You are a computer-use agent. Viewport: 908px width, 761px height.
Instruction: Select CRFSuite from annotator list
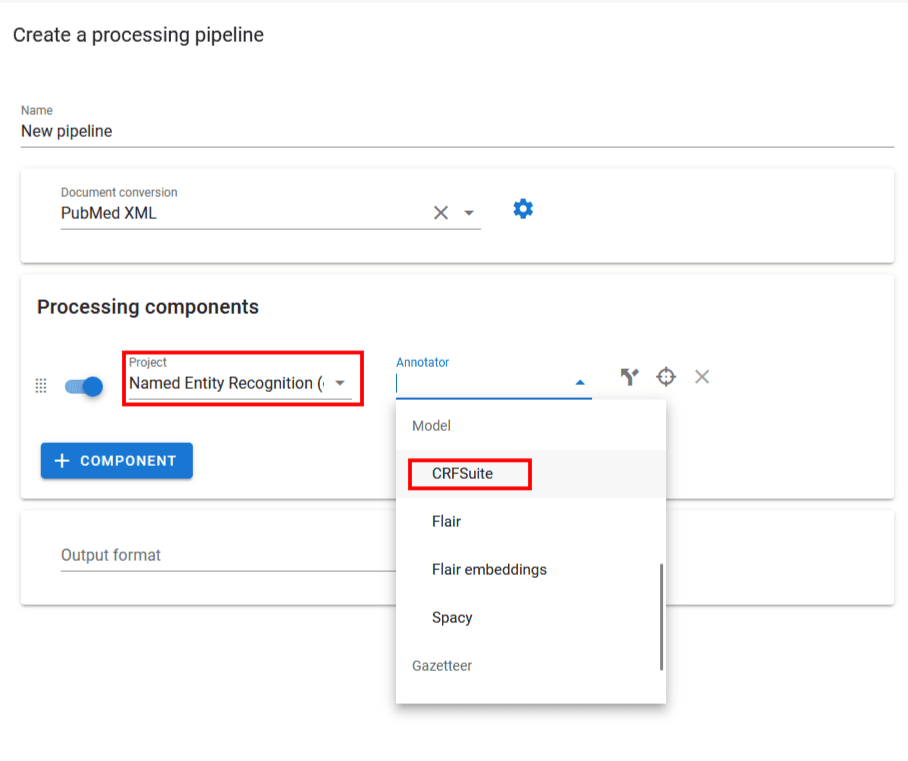tap(463, 473)
